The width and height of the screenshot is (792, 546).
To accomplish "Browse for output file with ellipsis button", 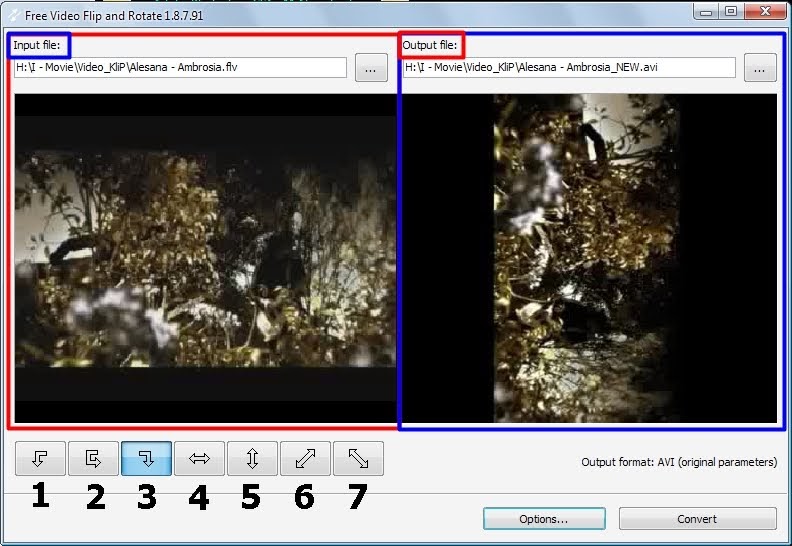I will [x=760, y=68].
